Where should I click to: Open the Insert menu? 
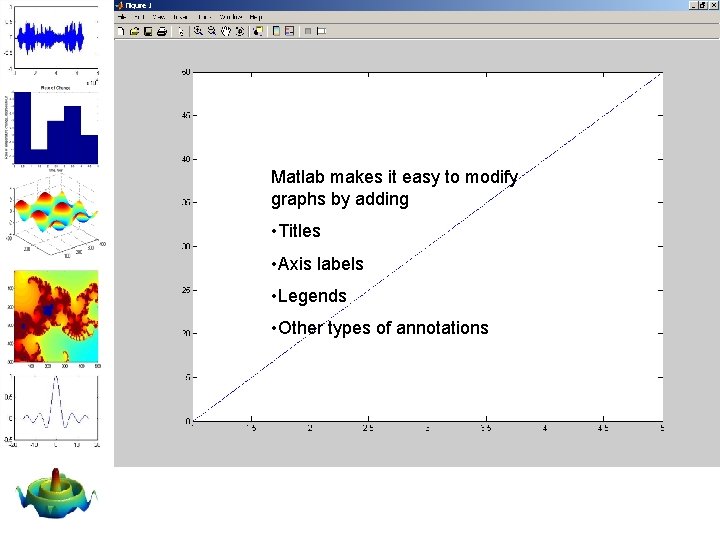[x=180, y=17]
